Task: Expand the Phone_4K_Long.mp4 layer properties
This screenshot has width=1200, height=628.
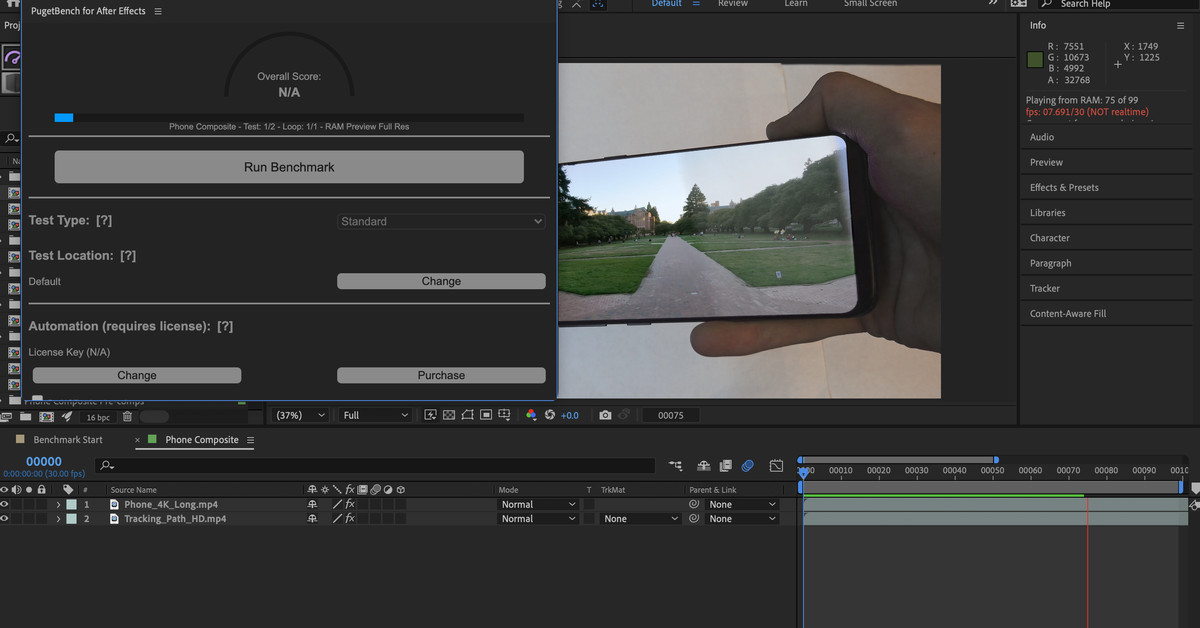Action: tap(58, 505)
